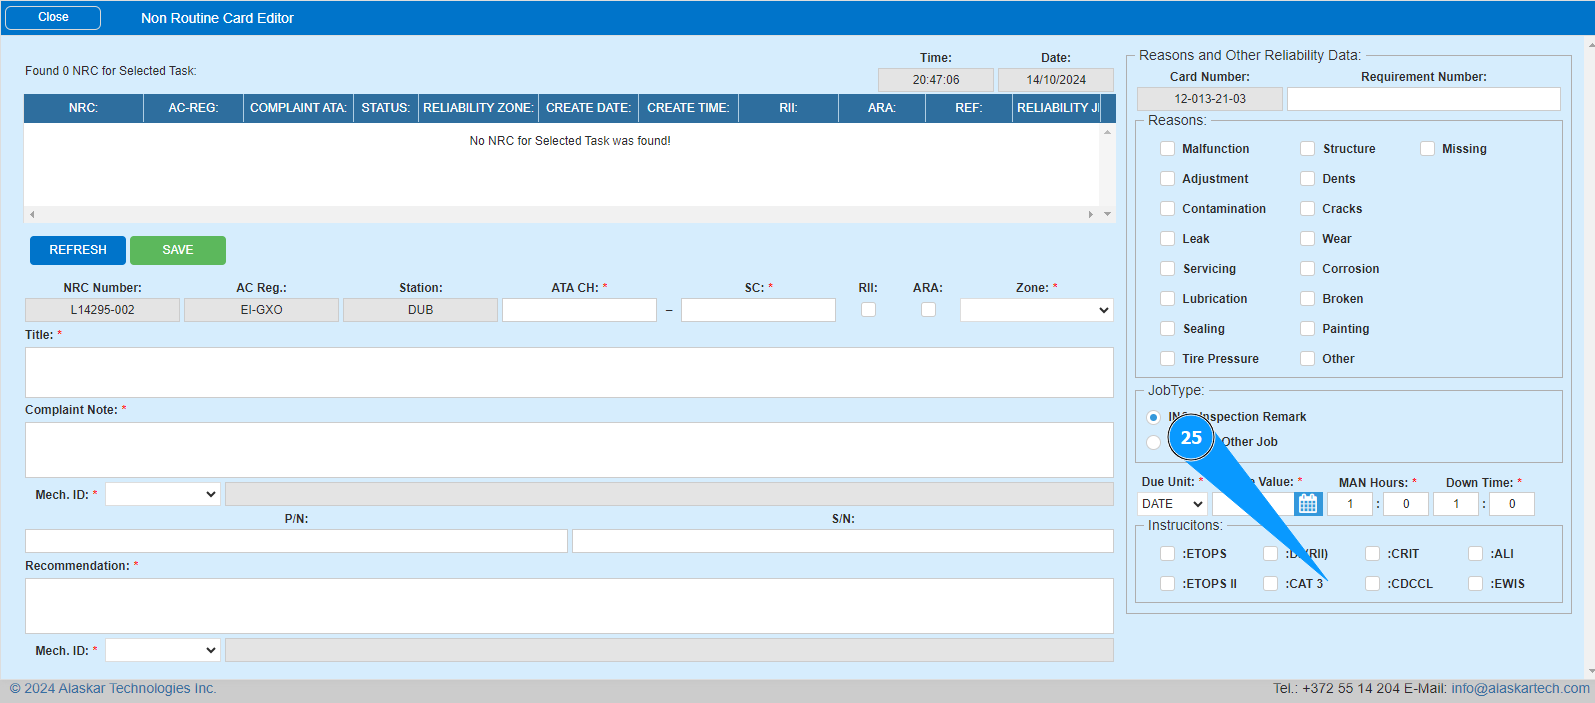Viewport: 1595px width, 703px height.
Task: Sort by the COMPLAINT ATA column header
Action: 298,108
